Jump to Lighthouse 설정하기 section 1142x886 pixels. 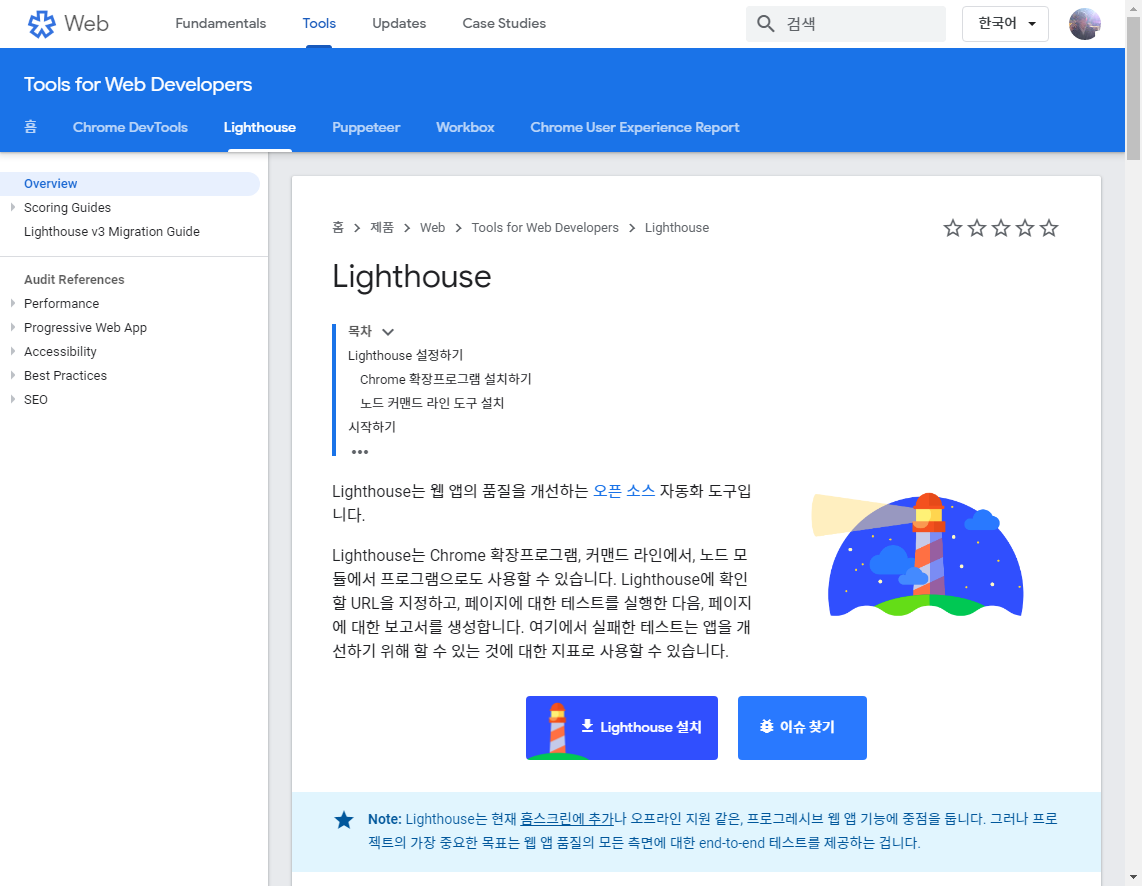(405, 355)
